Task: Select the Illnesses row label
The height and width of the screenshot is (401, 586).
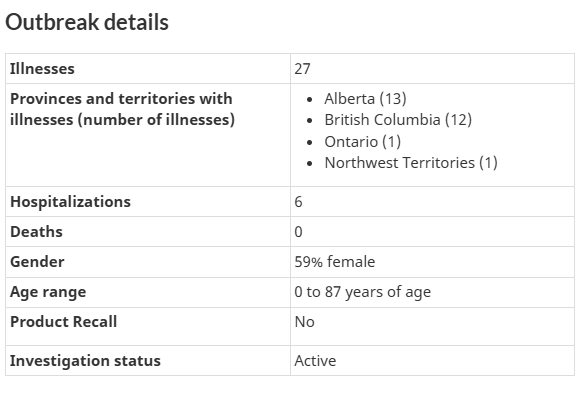Action: point(42,69)
